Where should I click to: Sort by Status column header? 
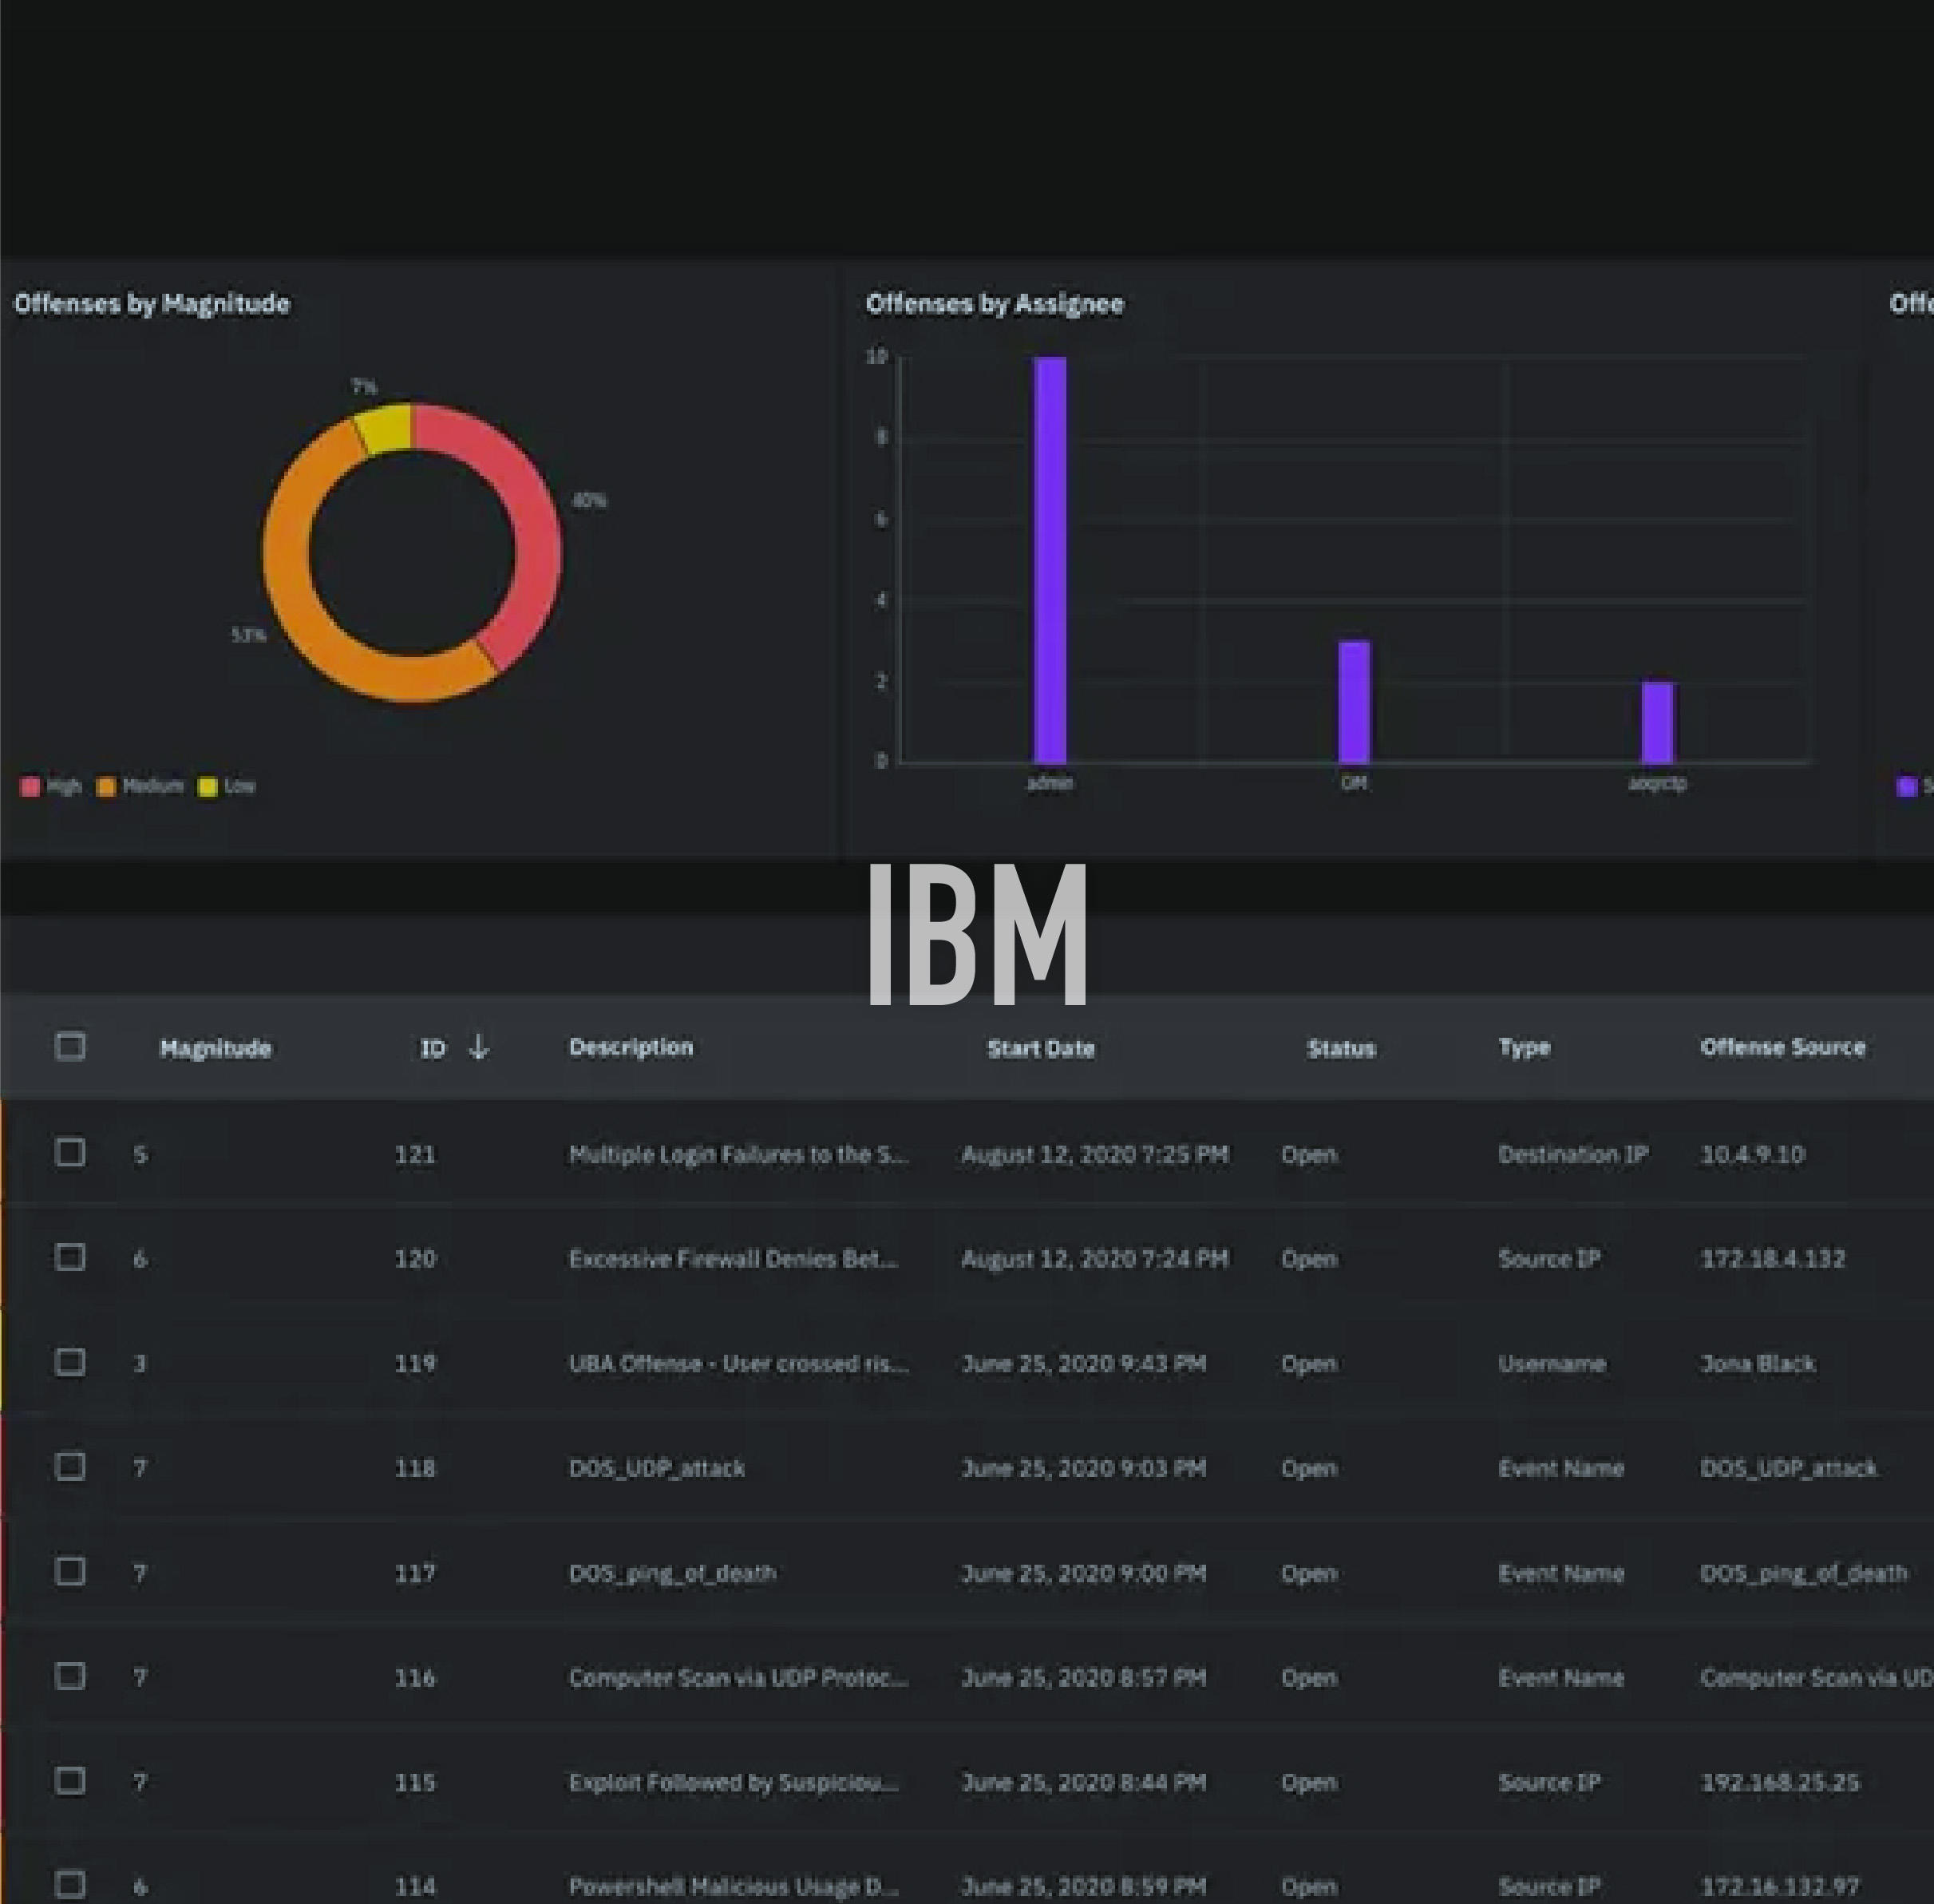click(x=1341, y=1048)
